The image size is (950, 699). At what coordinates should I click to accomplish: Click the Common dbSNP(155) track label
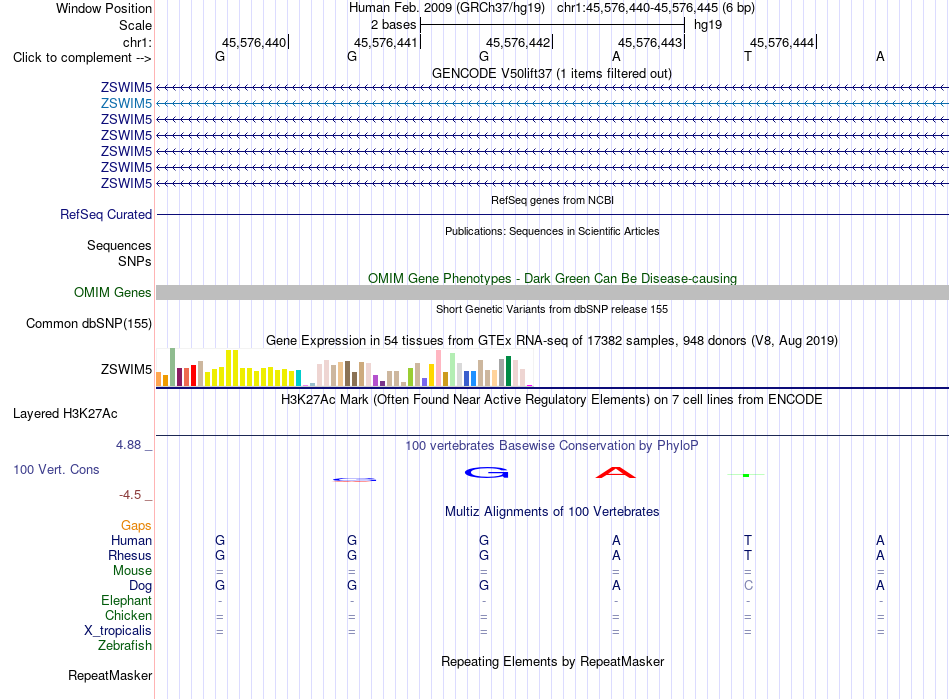point(88,323)
